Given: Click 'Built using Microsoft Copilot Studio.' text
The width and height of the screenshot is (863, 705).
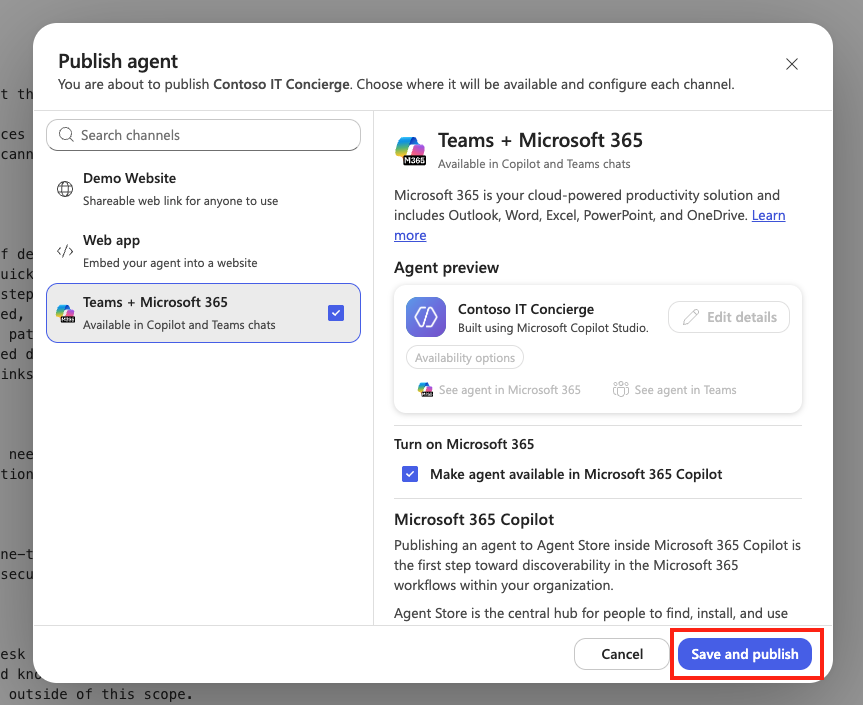Looking at the screenshot, I should [x=553, y=328].
